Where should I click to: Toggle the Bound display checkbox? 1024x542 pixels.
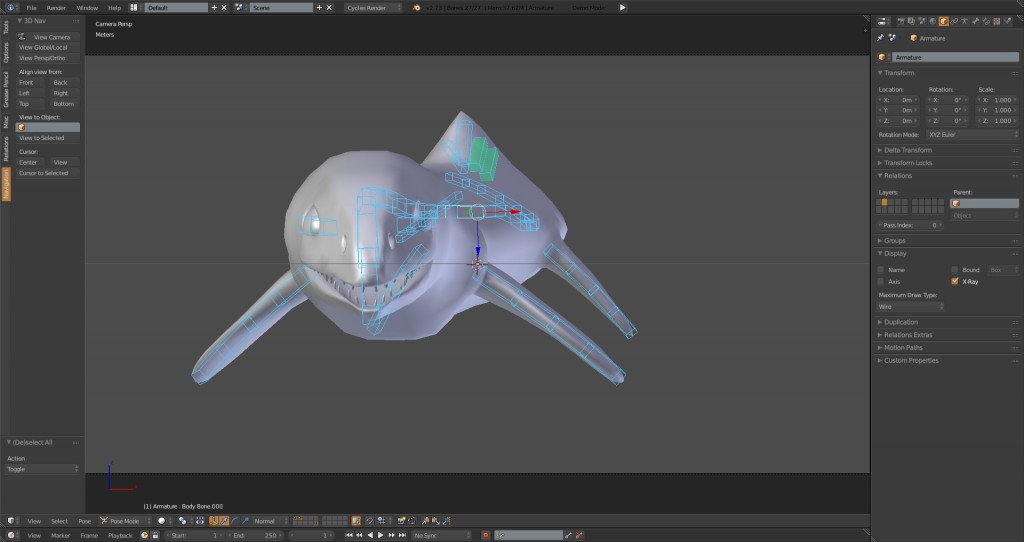pos(955,270)
